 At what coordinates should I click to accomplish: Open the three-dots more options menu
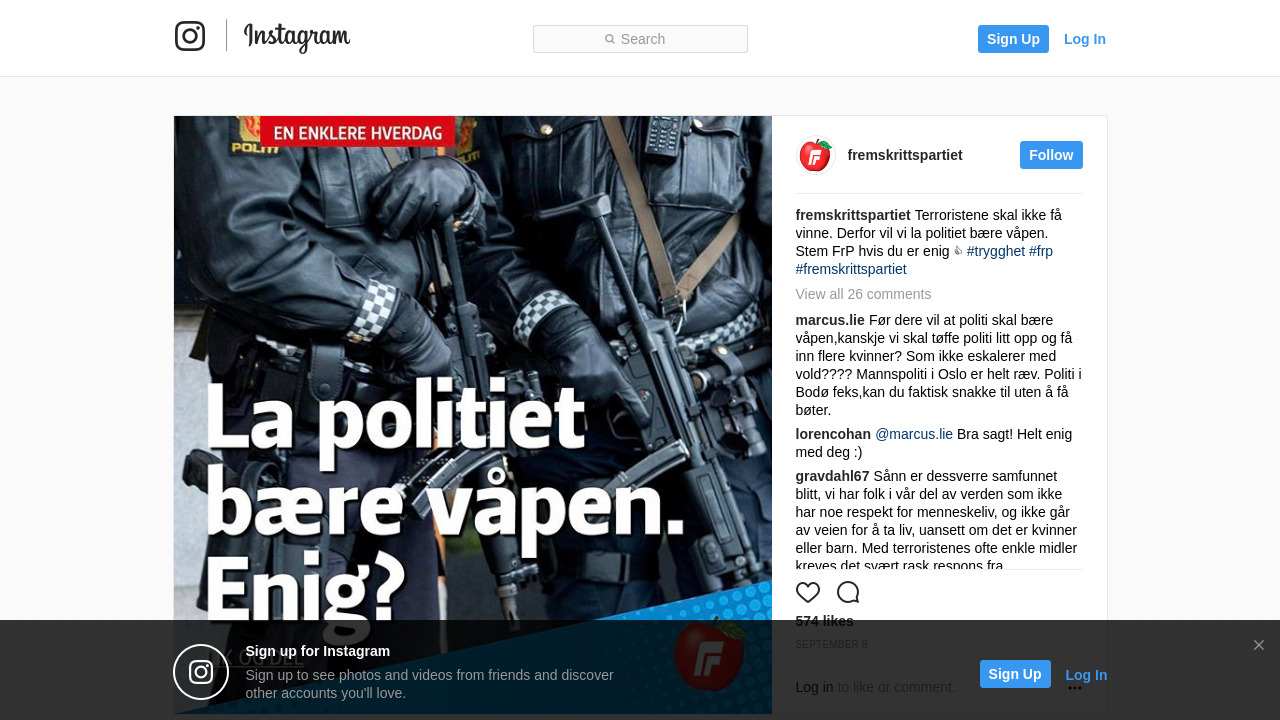click(1075, 688)
